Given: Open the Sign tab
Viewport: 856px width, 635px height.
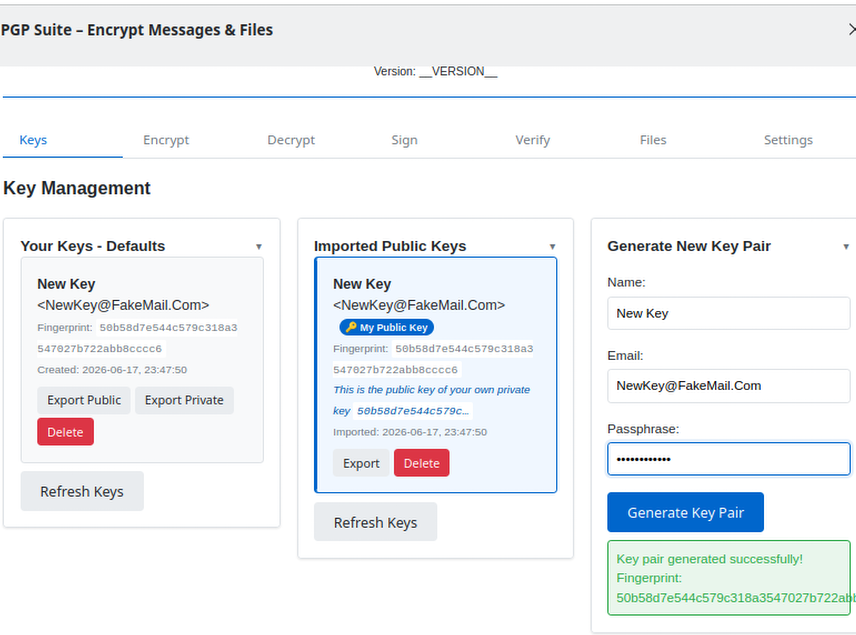Looking at the screenshot, I should tap(405, 140).
